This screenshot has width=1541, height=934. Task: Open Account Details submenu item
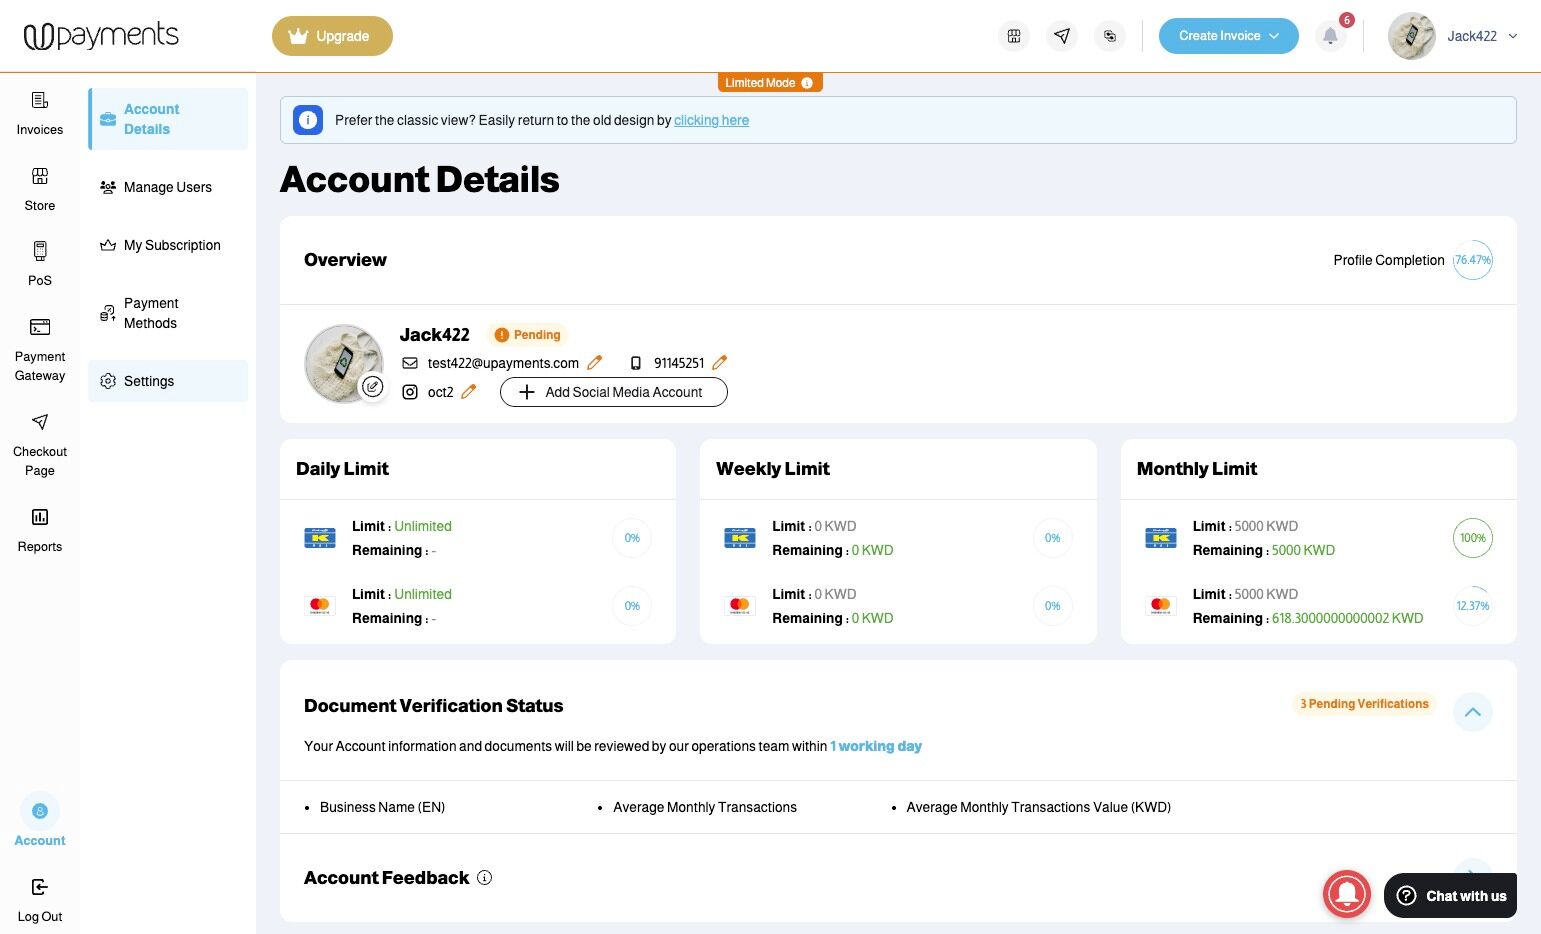(x=168, y=119)
